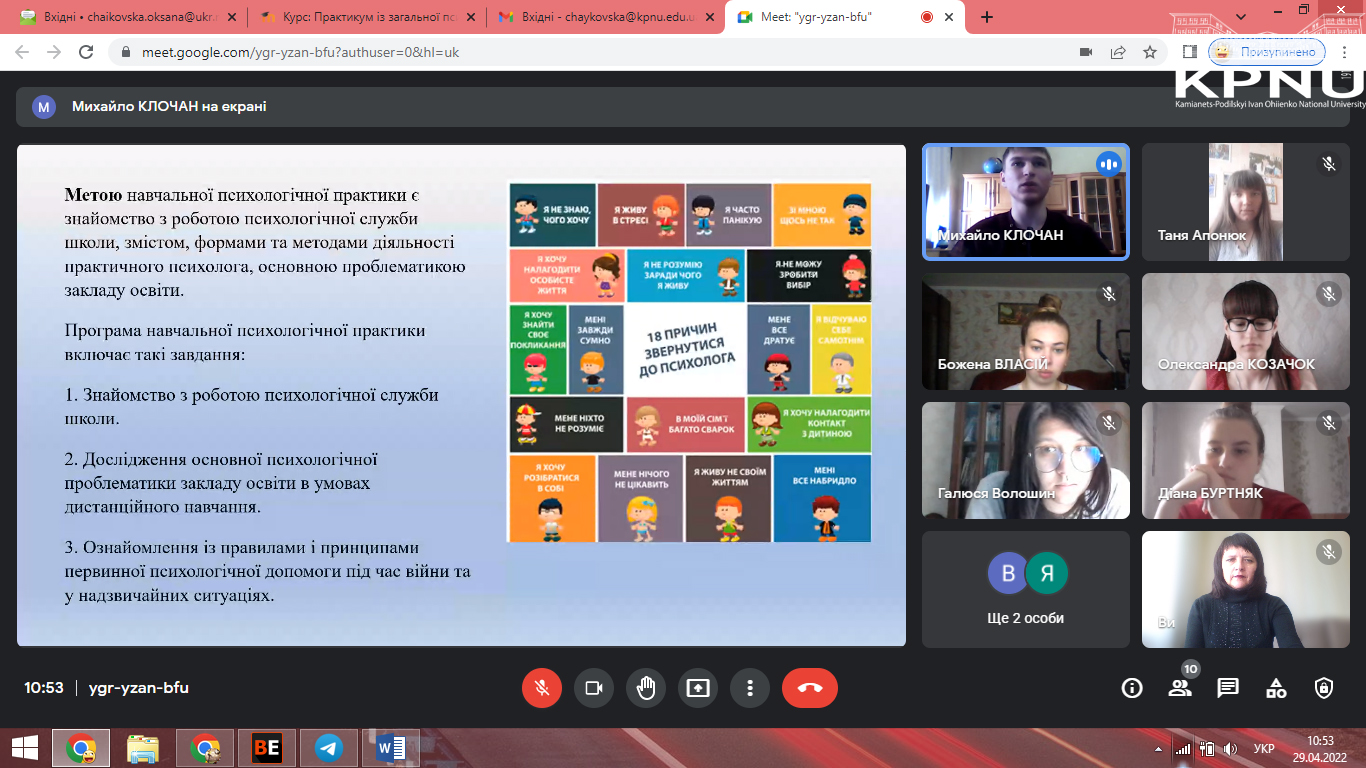Open host controls lock icon
Image resolution: width=1366 pixels, height=768 pixels.
pos(1324,688)
